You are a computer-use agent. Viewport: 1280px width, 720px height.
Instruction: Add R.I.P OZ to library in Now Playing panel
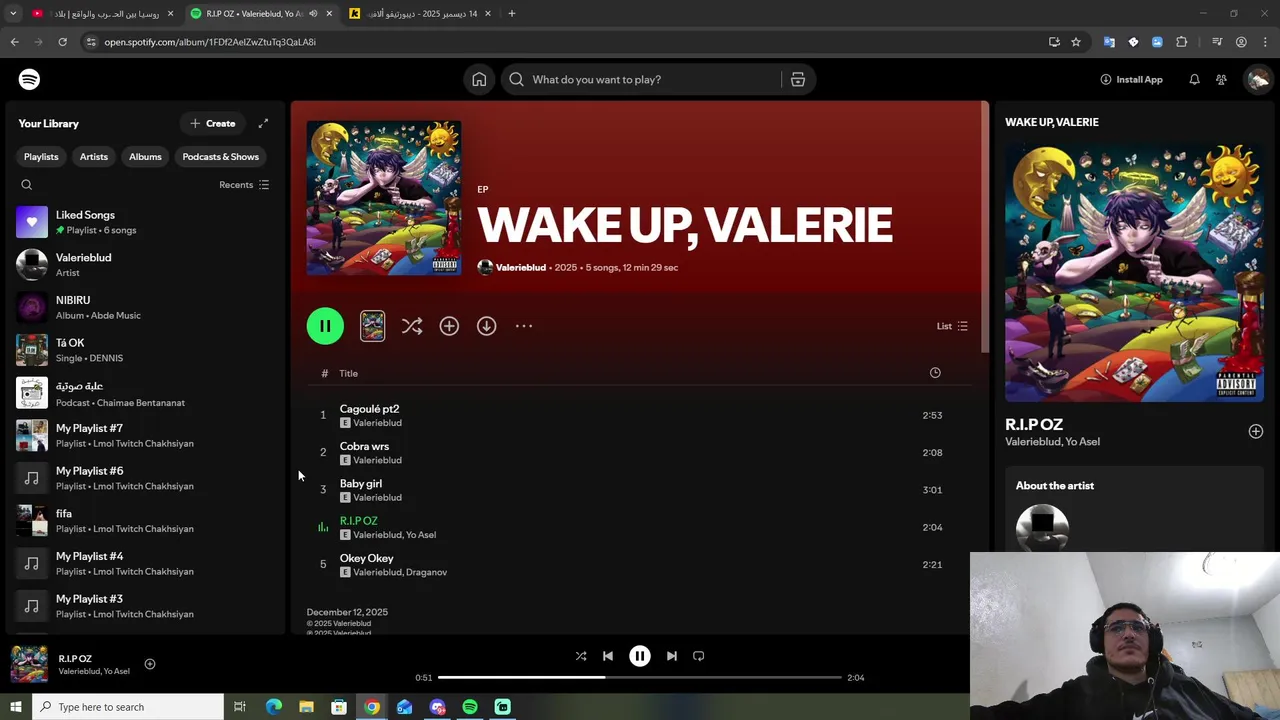[1256, 431]
